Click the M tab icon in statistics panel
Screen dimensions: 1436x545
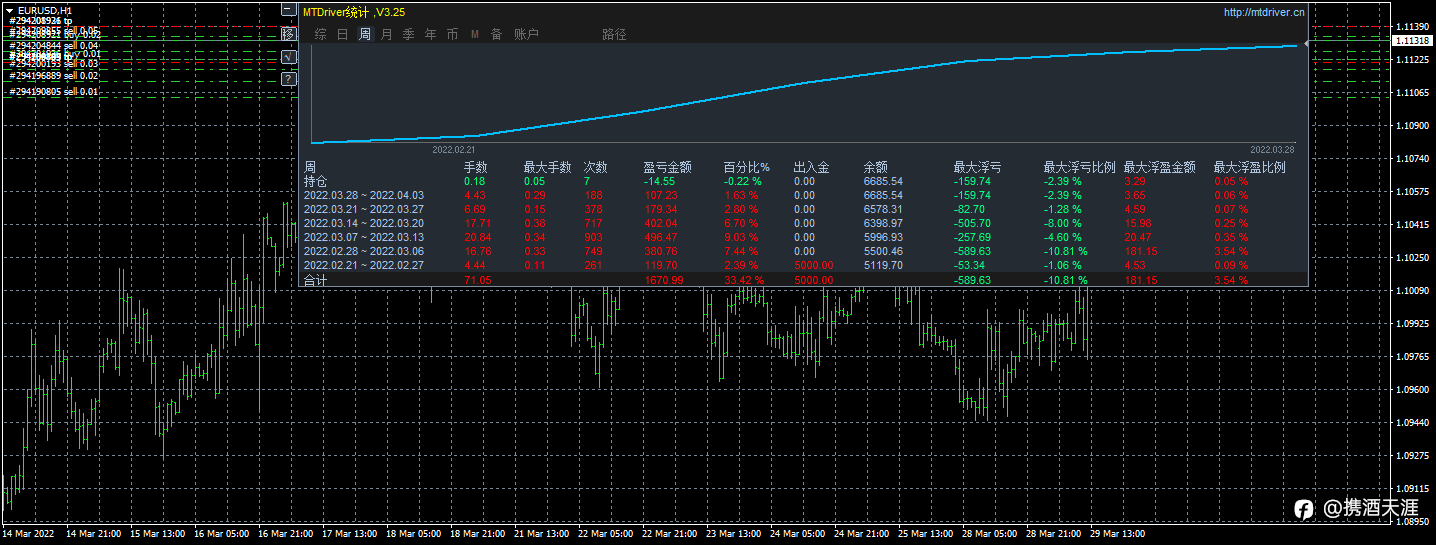[x=474, y=35]
